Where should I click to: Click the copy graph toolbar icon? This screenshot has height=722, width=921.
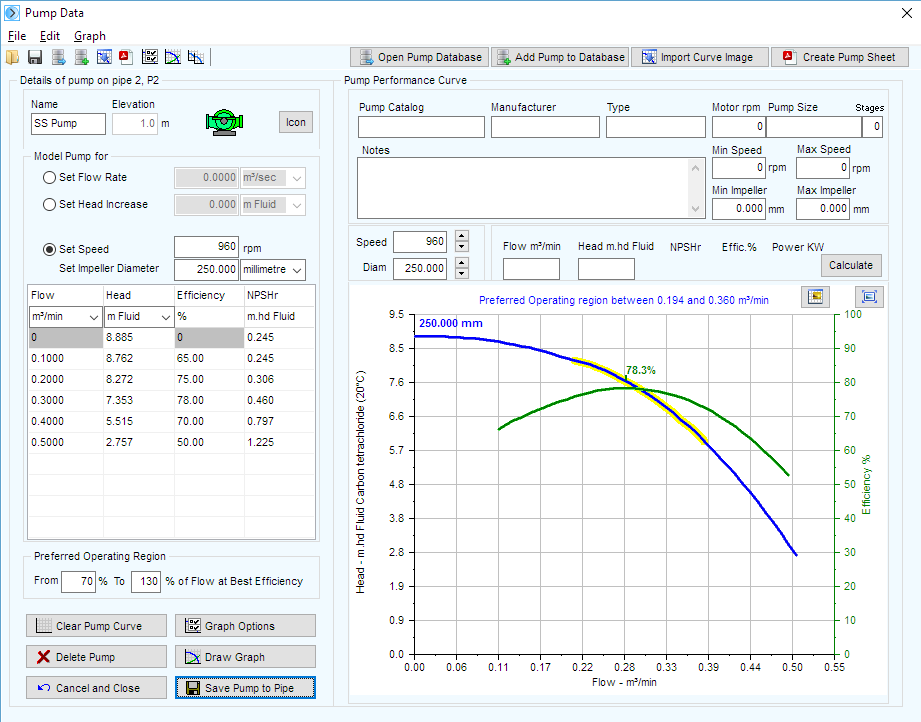[x=196, y=57]
